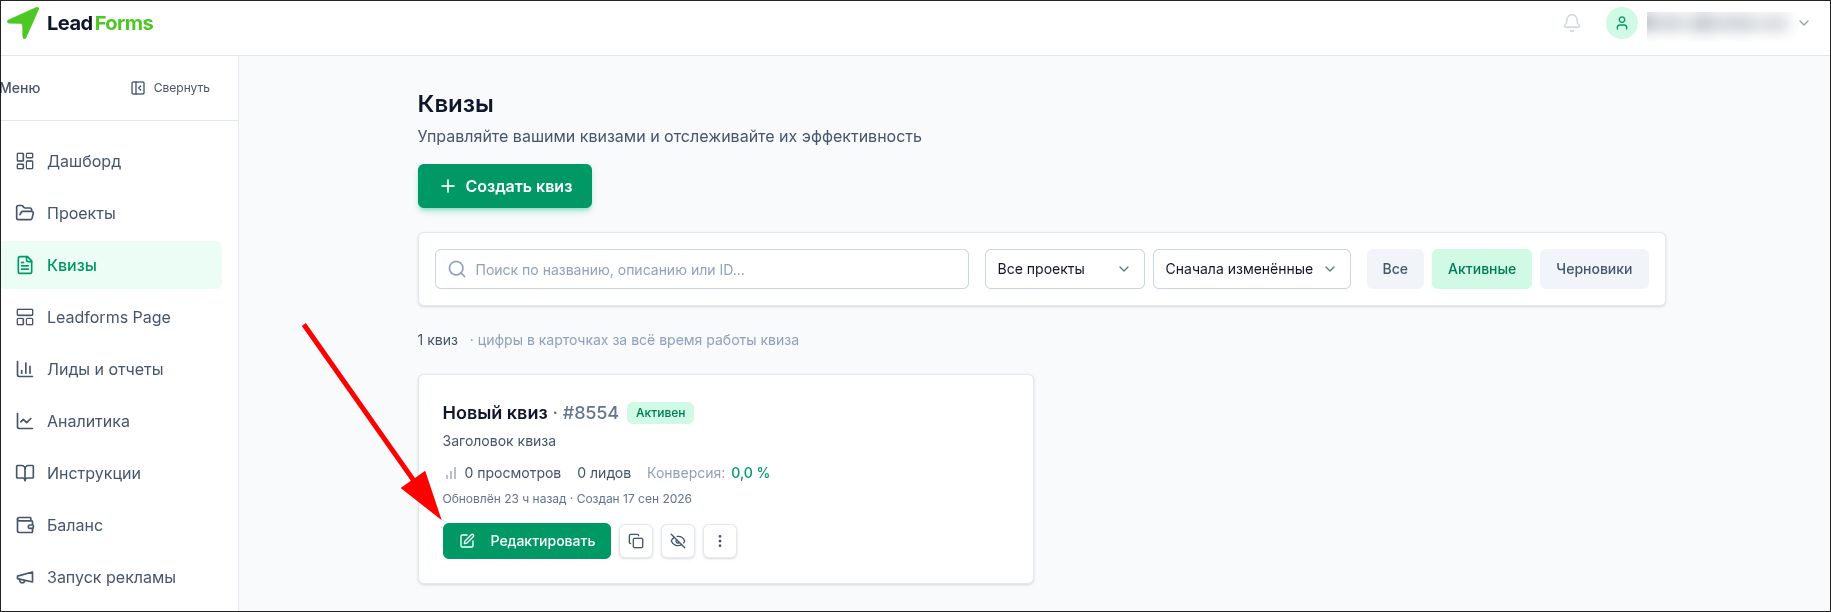Click the Создать квиз button
The height and width of the screenshot is (612, 1831).
coord(505,186)
